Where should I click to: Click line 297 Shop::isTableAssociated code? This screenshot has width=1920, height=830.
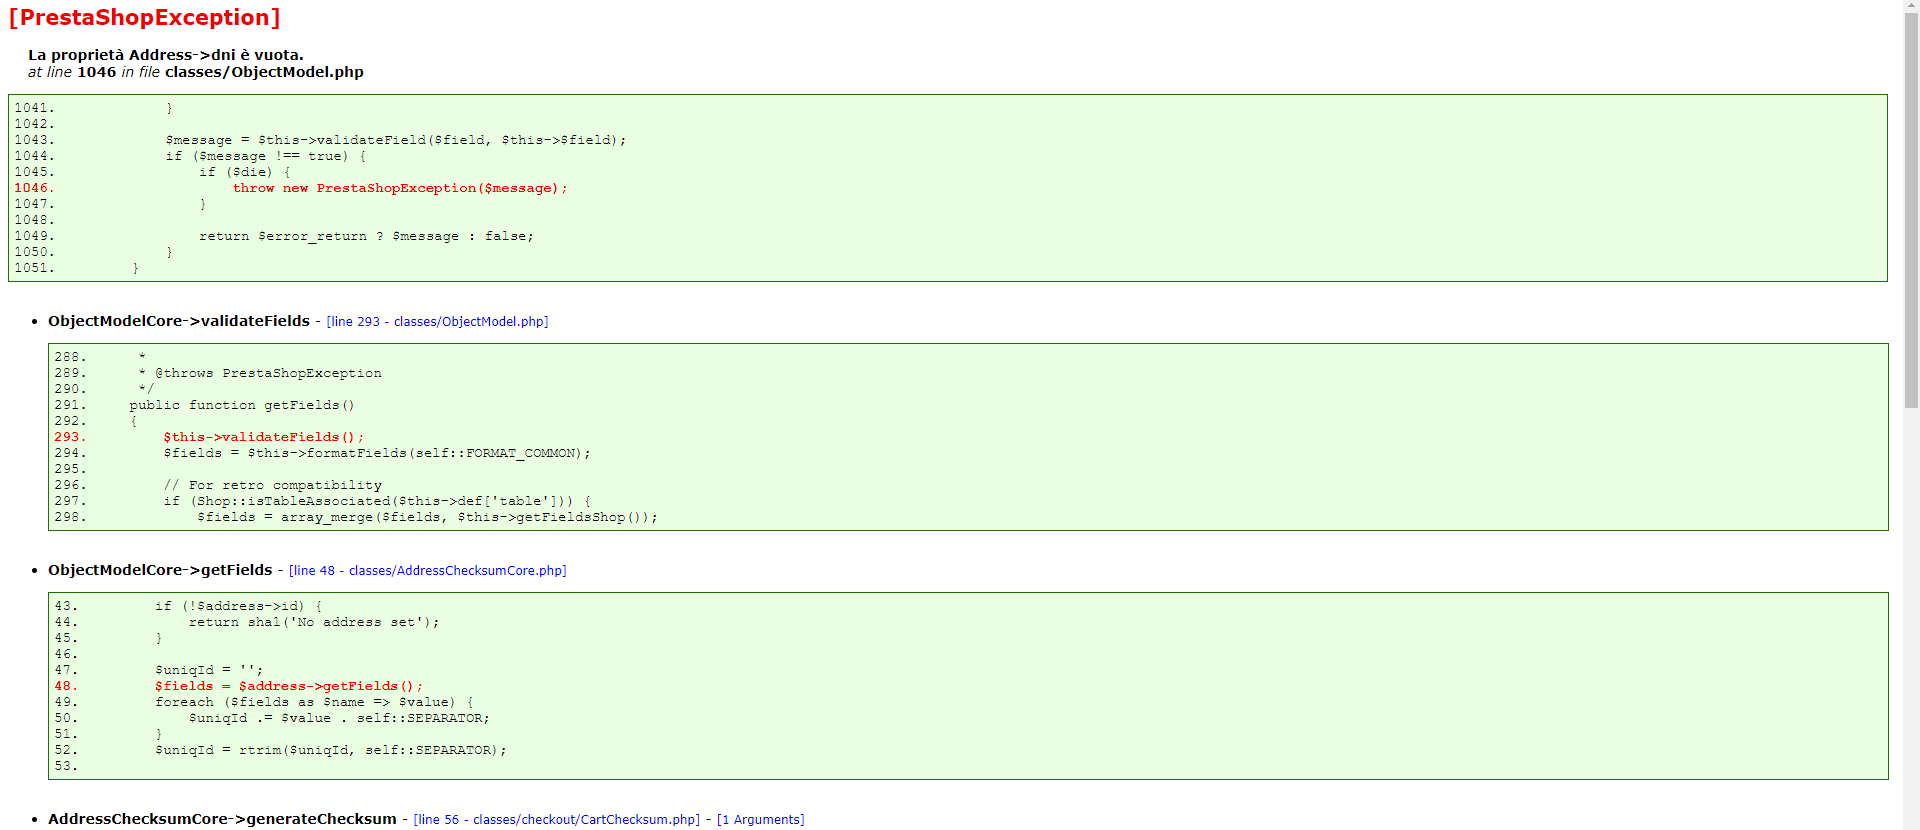click(377, 501)
